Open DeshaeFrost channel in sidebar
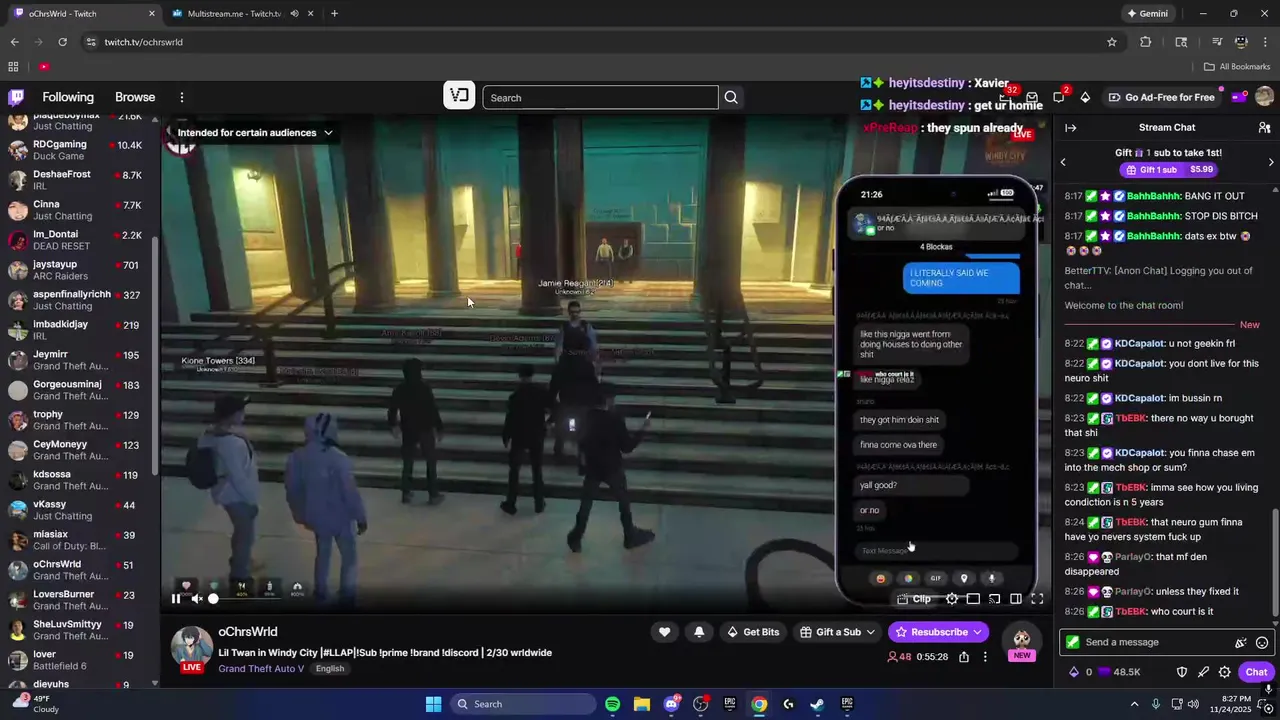The height and width of the screenshot is (720, 1280). (78, 180)
